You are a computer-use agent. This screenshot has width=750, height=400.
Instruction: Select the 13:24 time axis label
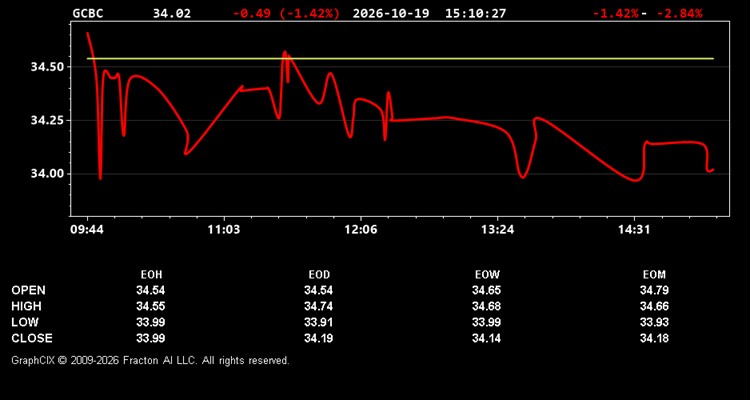tap(497, 230)
